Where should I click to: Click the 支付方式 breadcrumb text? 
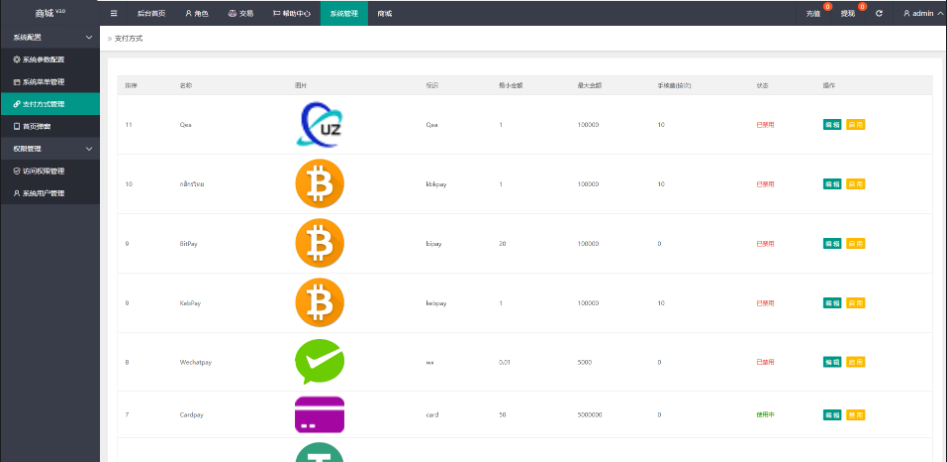point(129,39)
